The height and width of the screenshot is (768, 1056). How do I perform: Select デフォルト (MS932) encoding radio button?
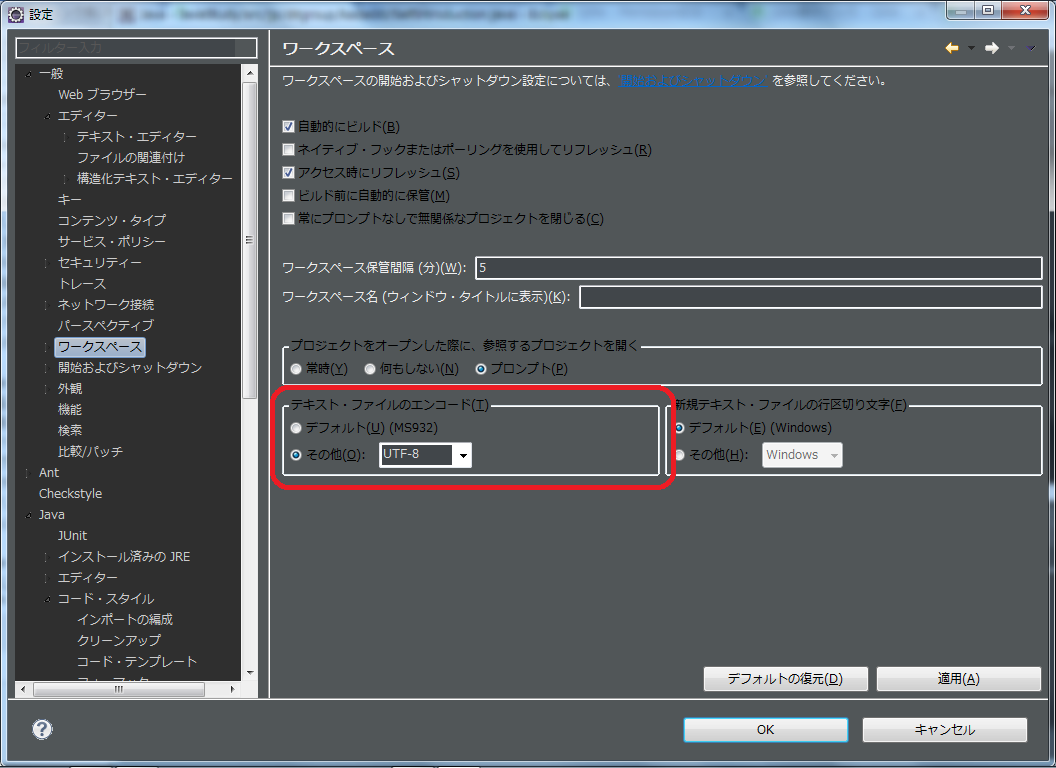click(296, 428)
